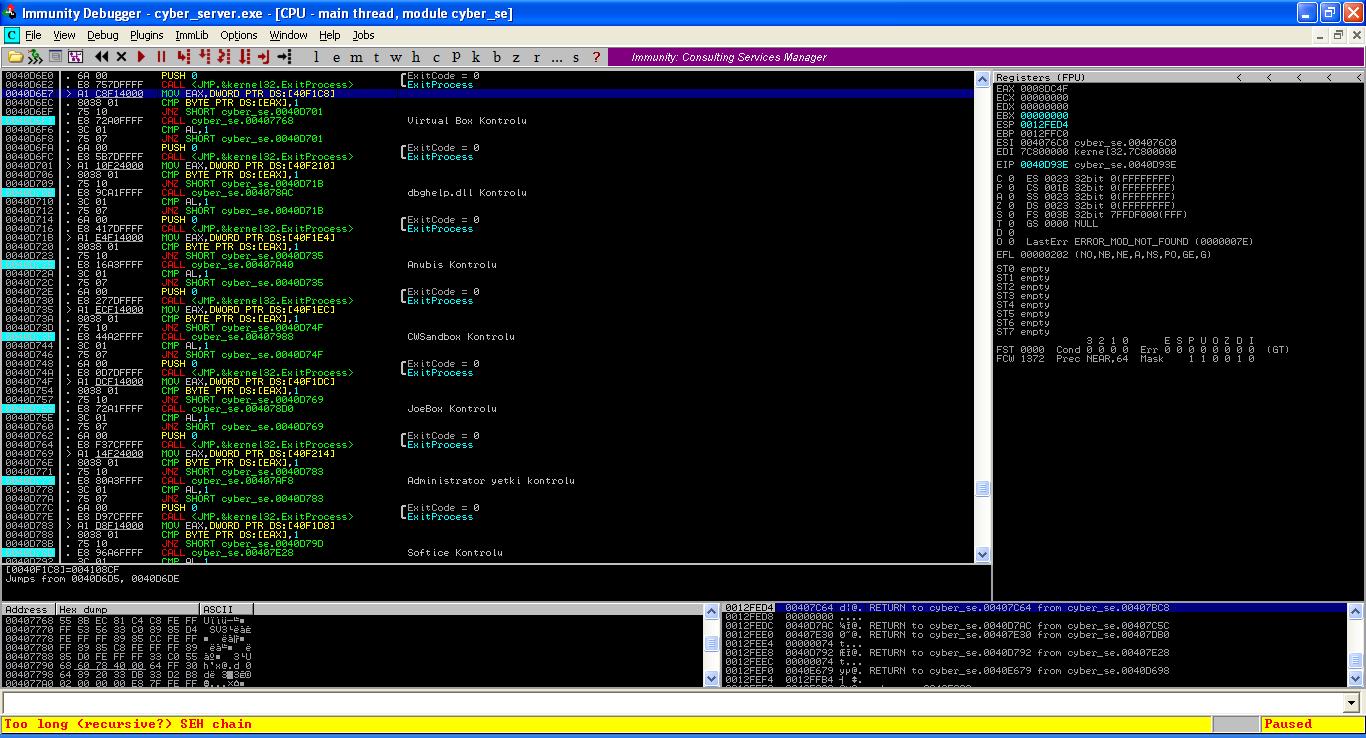Select the highlighted MOV EAX,DWORD PTR DS:[40F1C8] instruction
The image size is (1366, 738).
[488, 94]
